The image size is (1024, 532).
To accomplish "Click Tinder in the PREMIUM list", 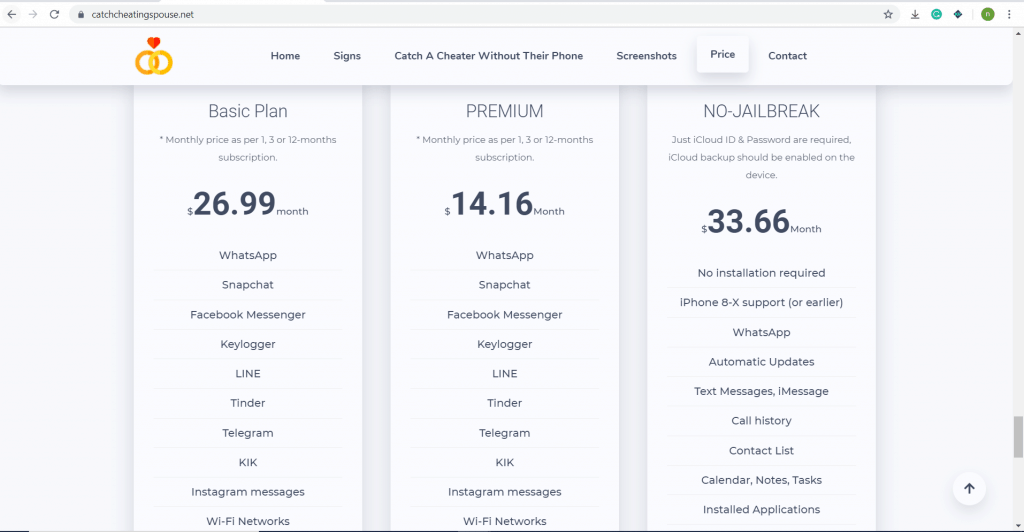I will pos(504,403).
